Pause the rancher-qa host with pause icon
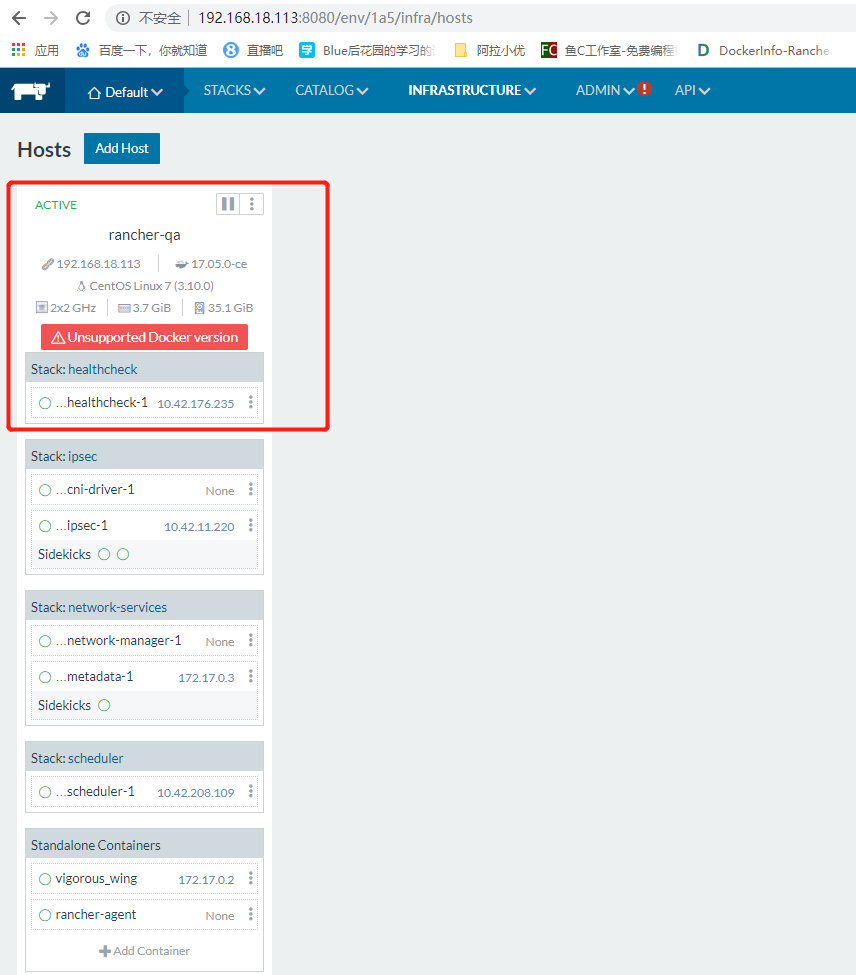 click(227, 204)
